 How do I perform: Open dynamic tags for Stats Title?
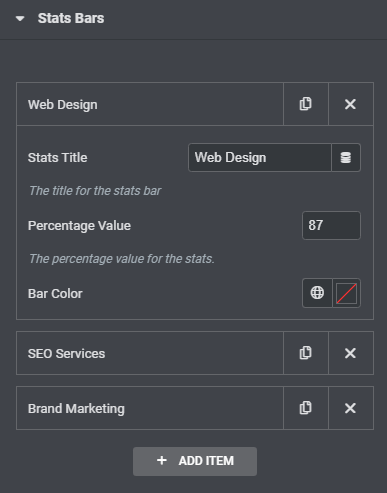(x=346, y=158)
